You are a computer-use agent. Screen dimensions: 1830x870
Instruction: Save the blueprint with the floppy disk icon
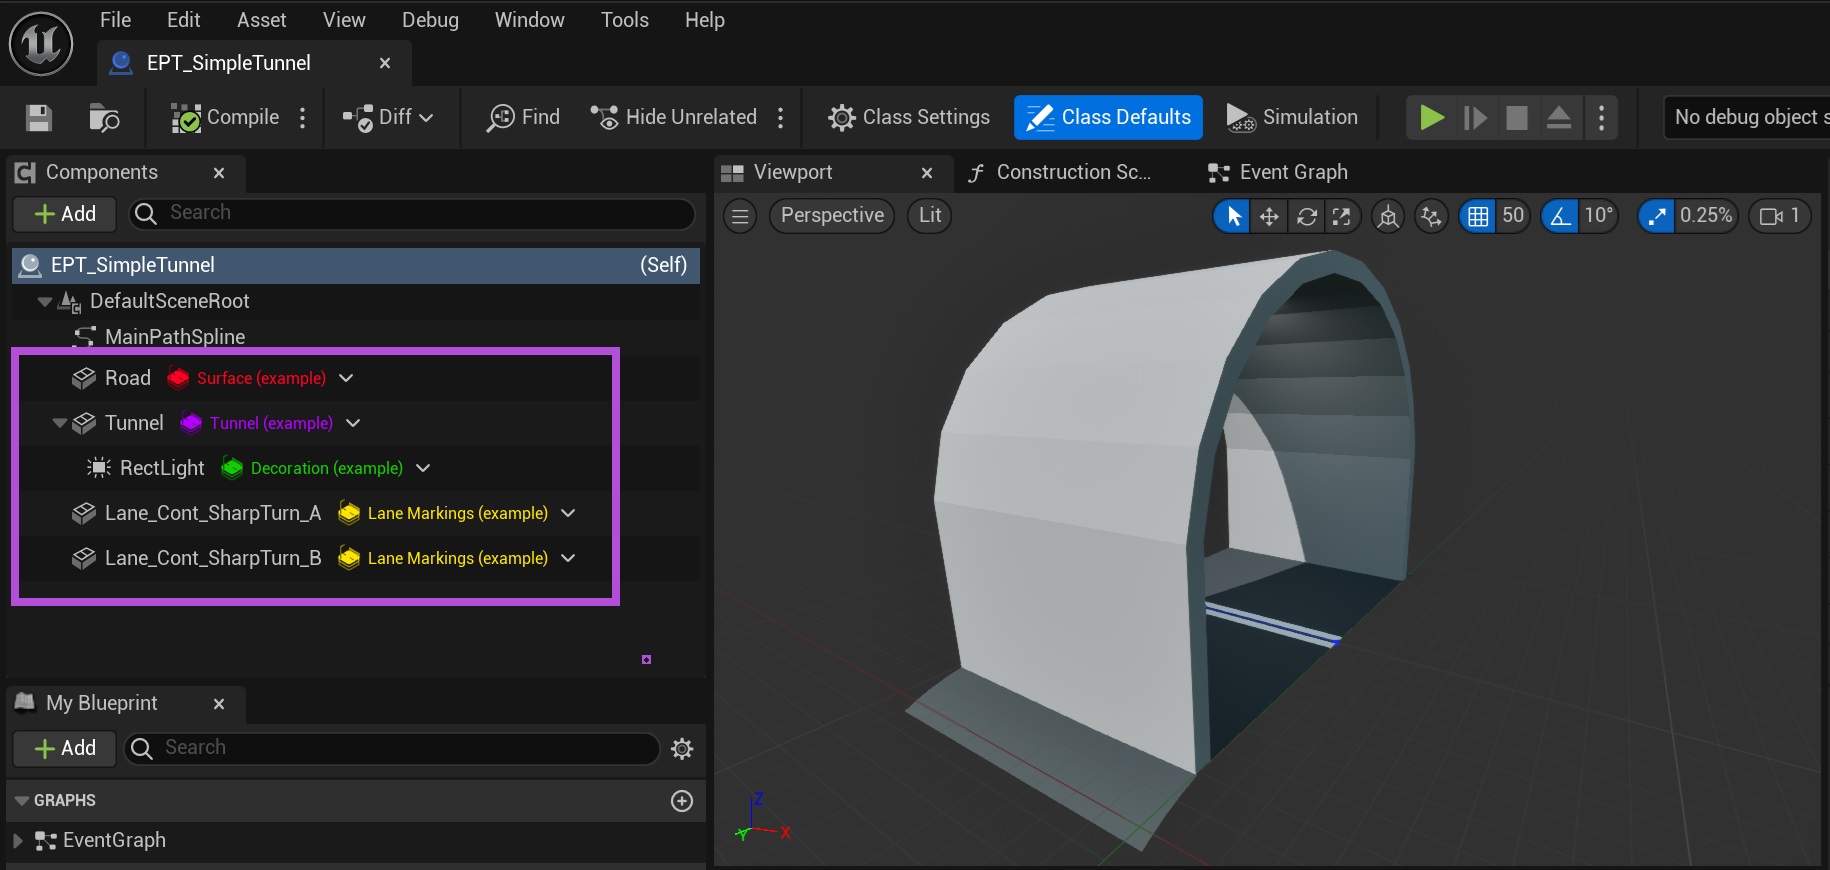[39, 117]
